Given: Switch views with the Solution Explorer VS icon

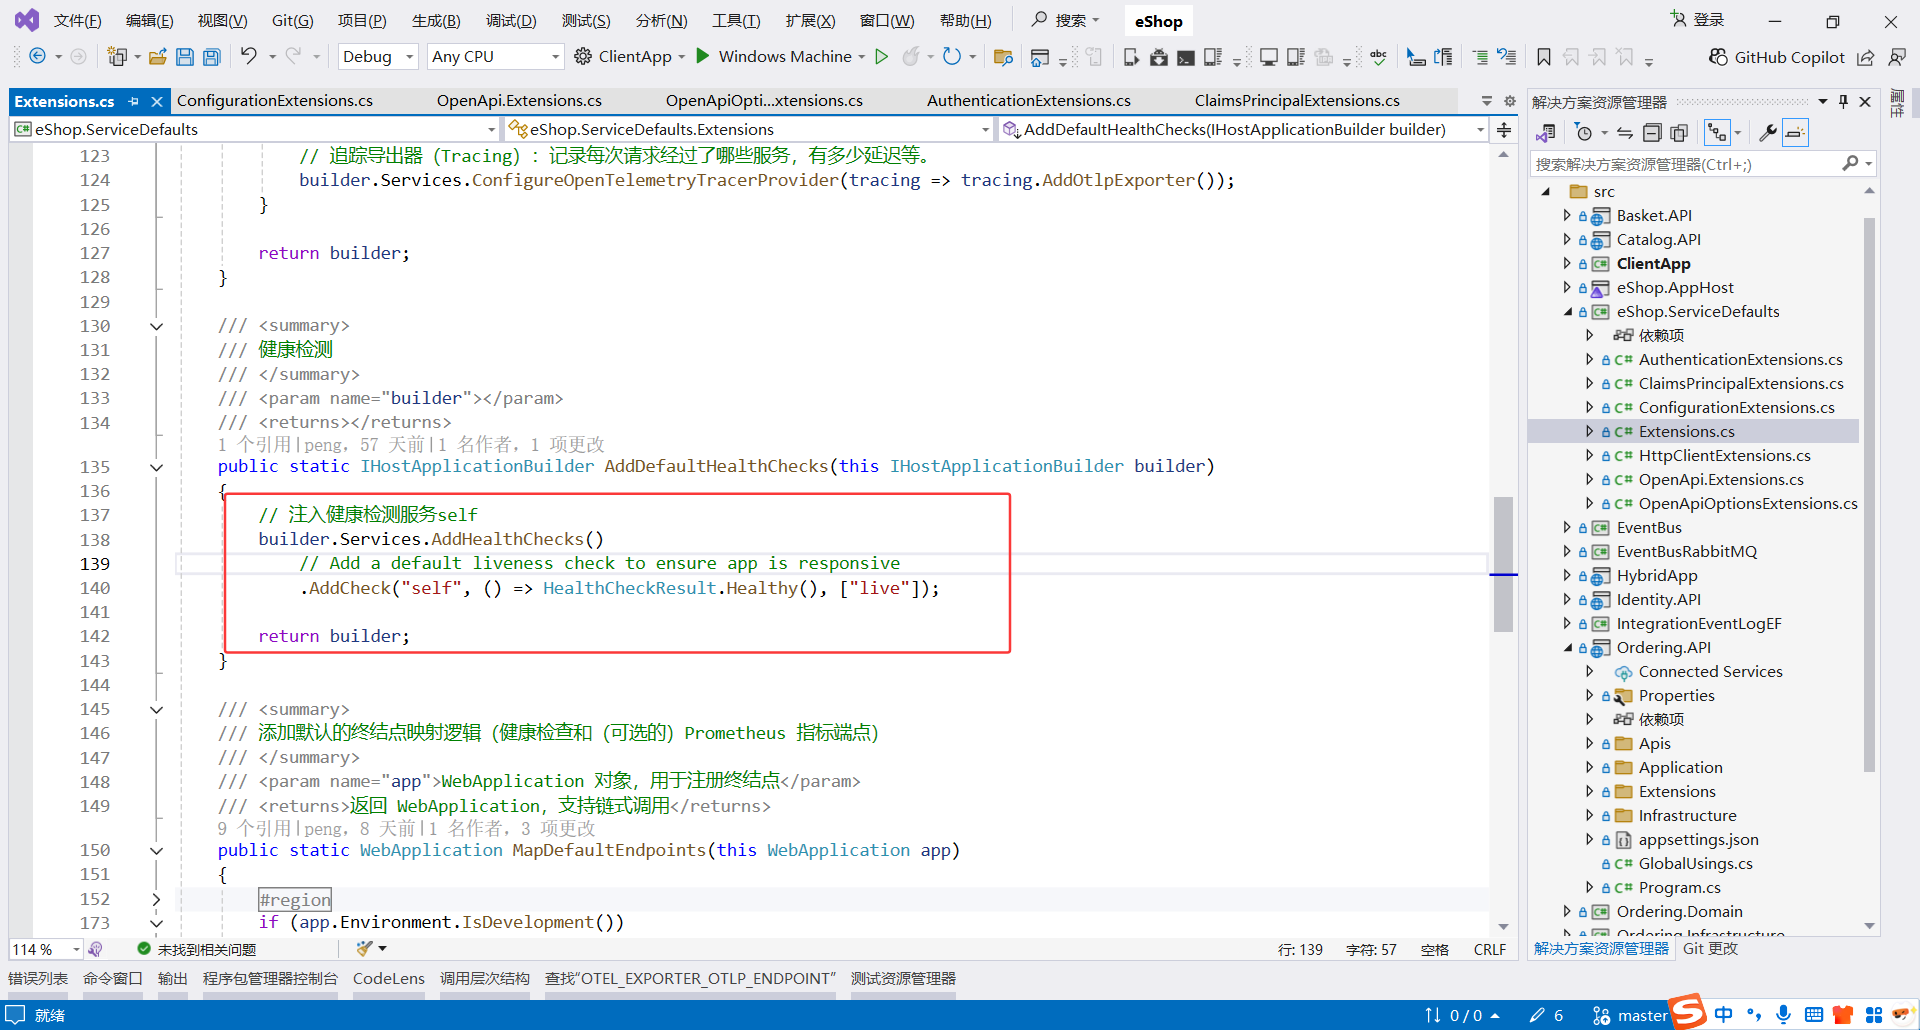Looking at the screenshot, I should tap(1546, 133).
